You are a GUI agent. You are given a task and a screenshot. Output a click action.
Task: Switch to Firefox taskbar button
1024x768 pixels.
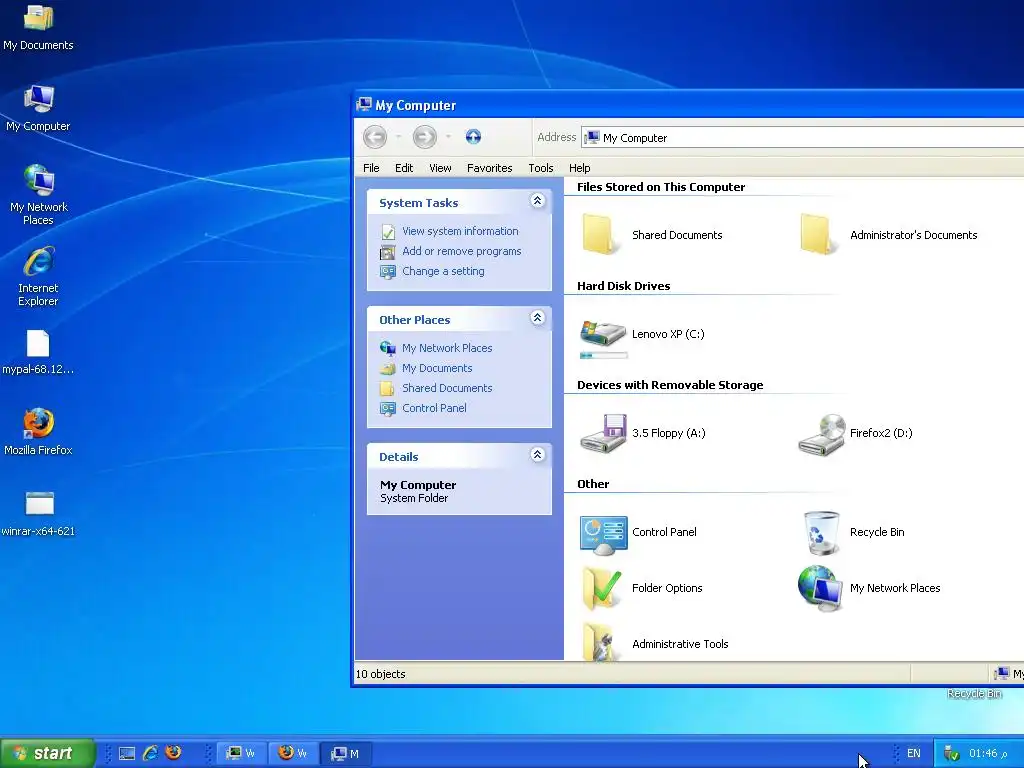coord(292,754)
